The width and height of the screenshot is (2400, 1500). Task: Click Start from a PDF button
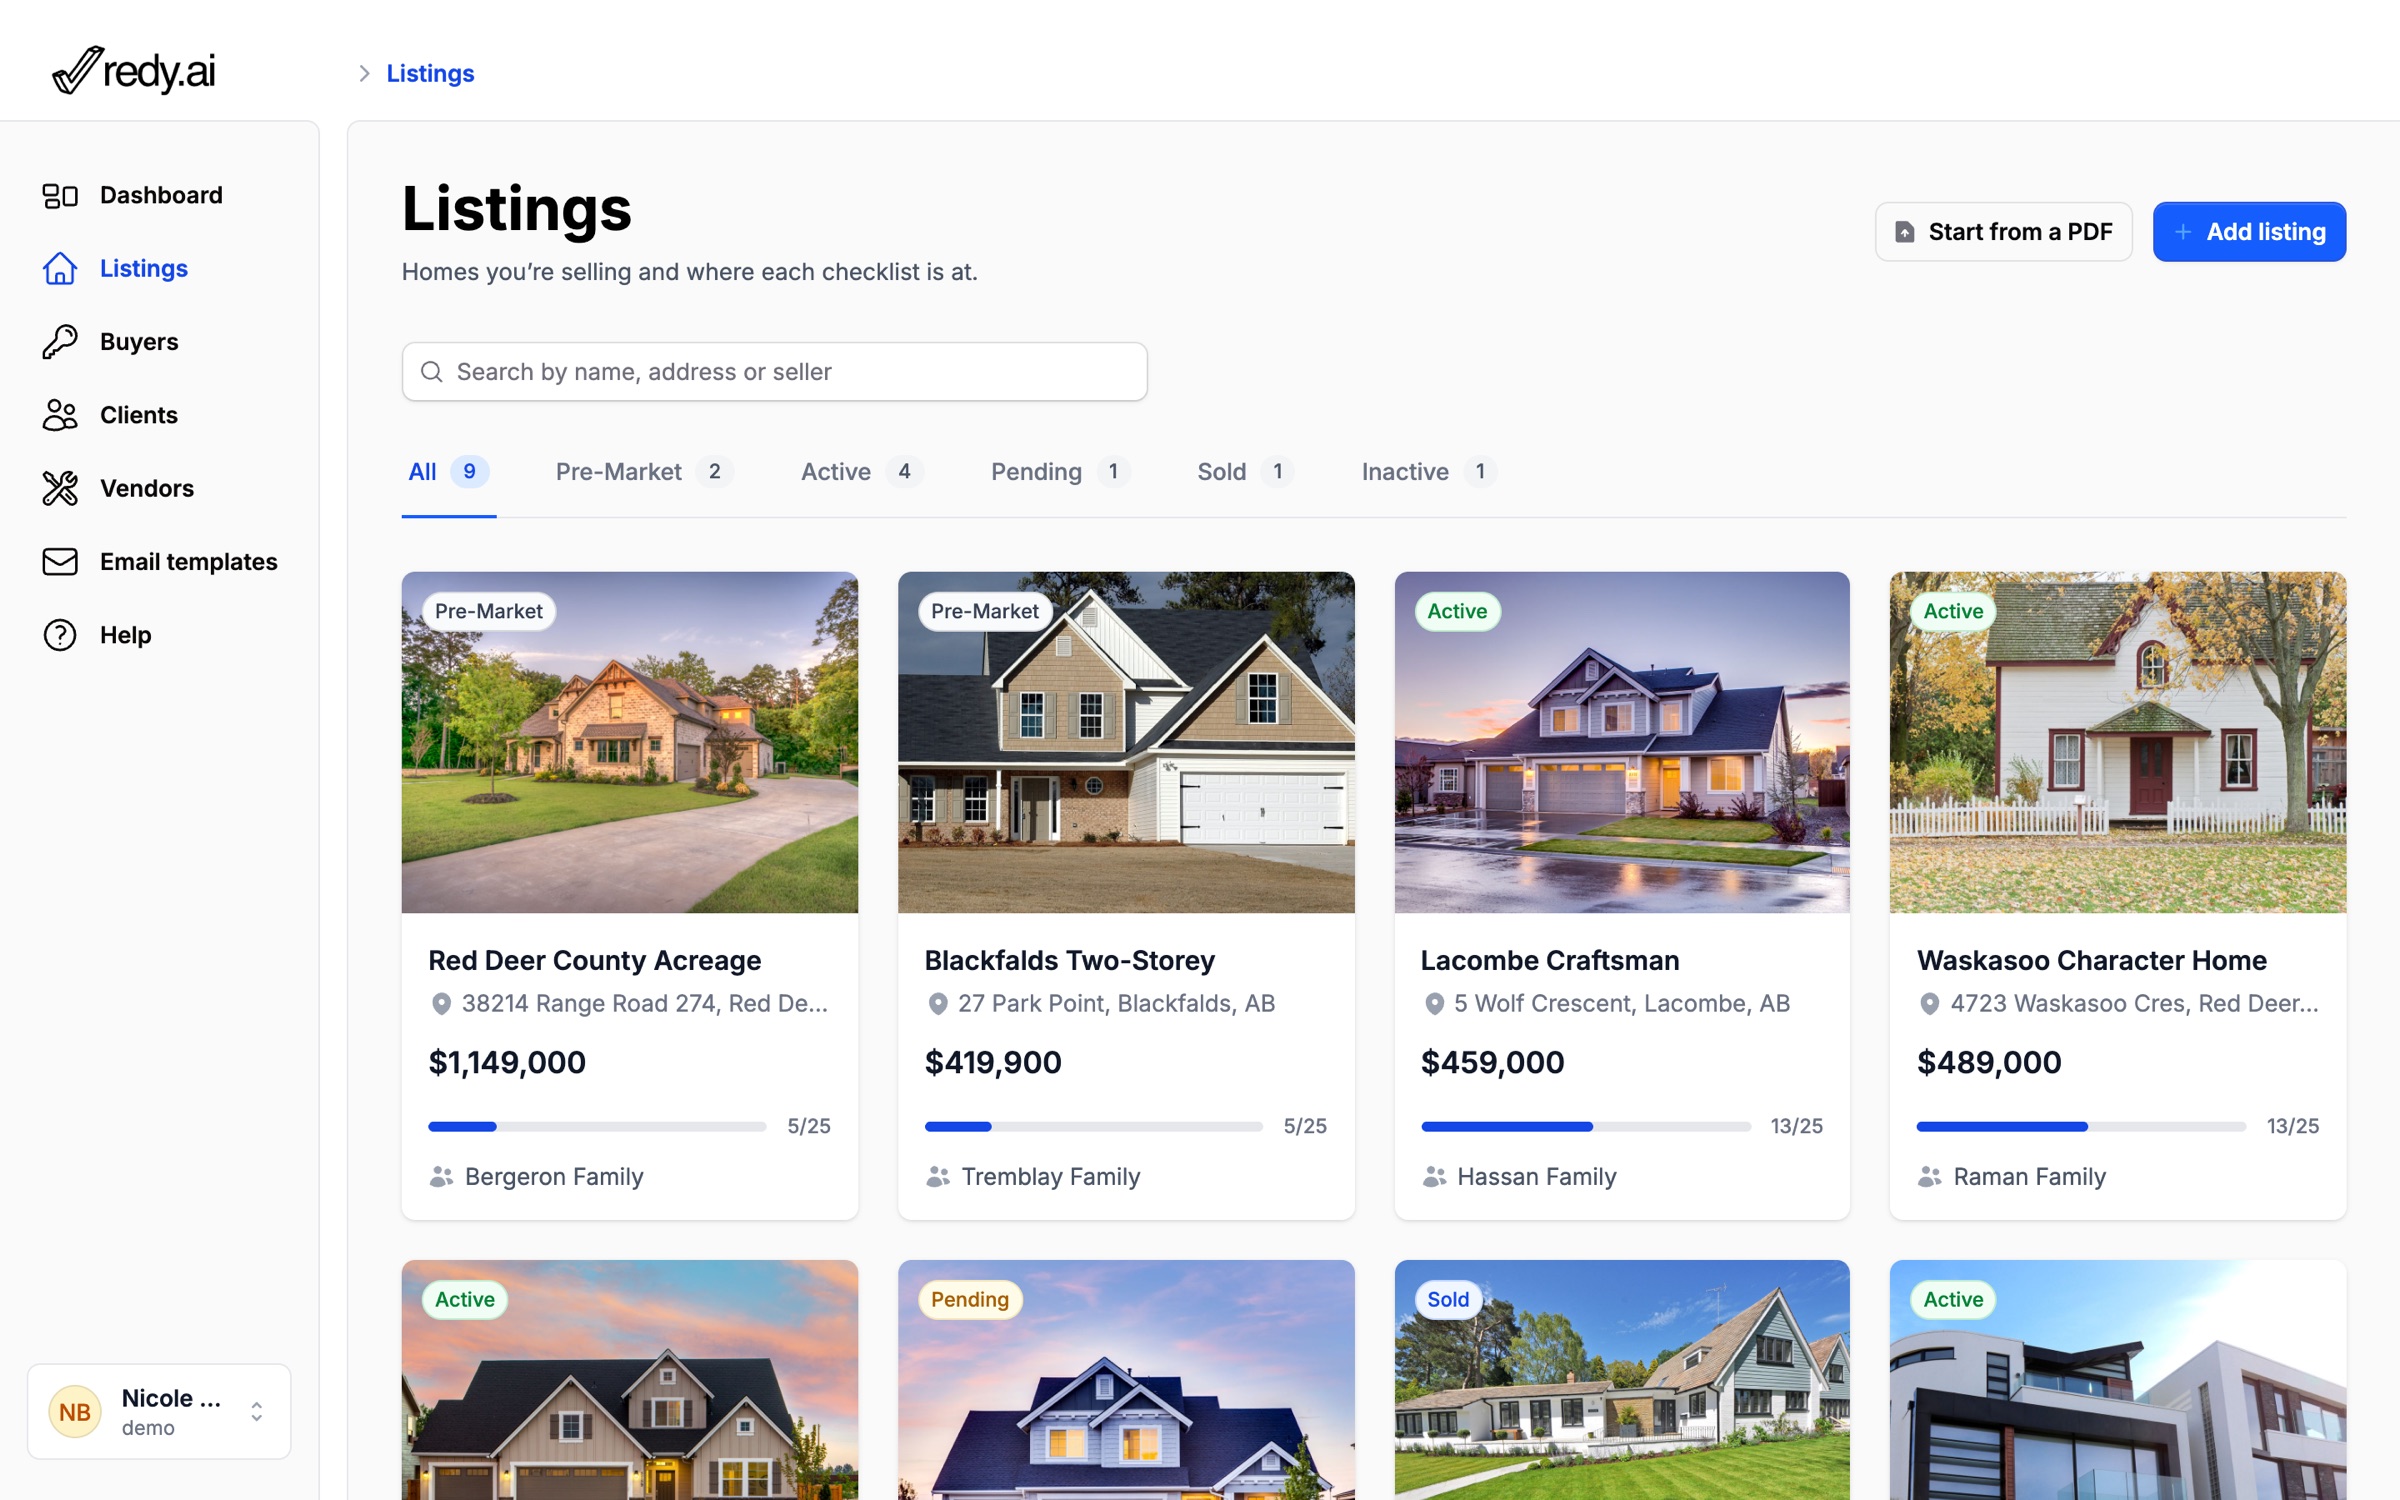click(2003, 232)
